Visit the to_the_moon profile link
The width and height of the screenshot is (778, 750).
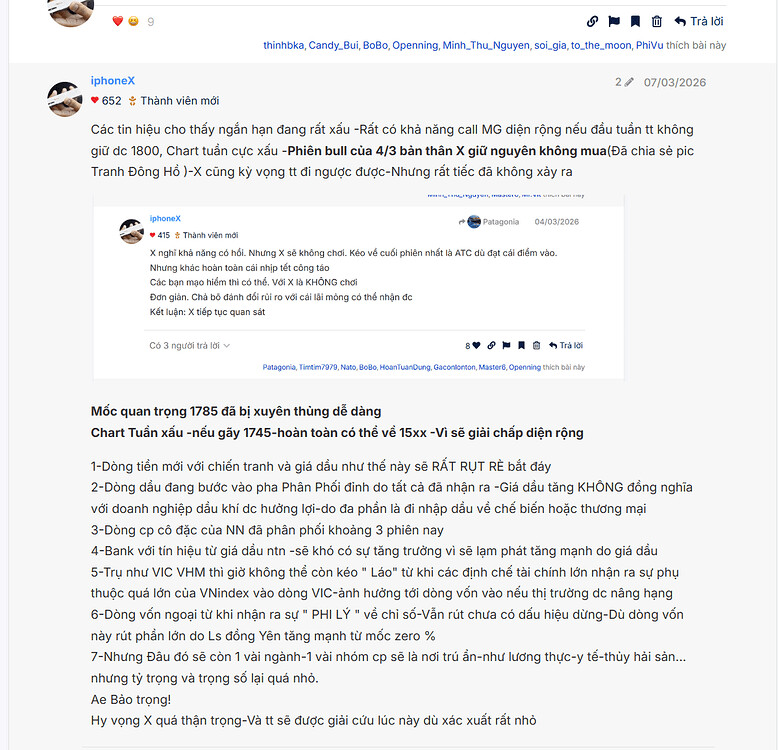click(x=601, y=46)
